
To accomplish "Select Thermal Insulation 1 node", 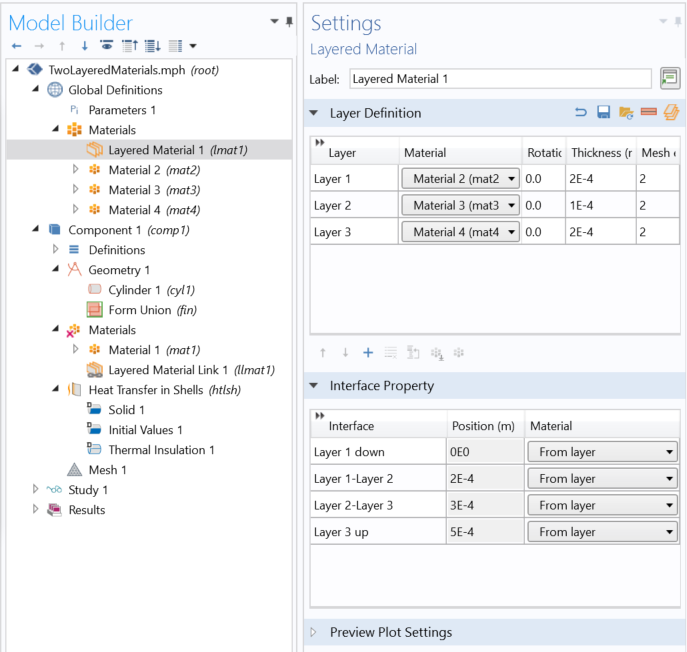I will click(x=161, y=450).
